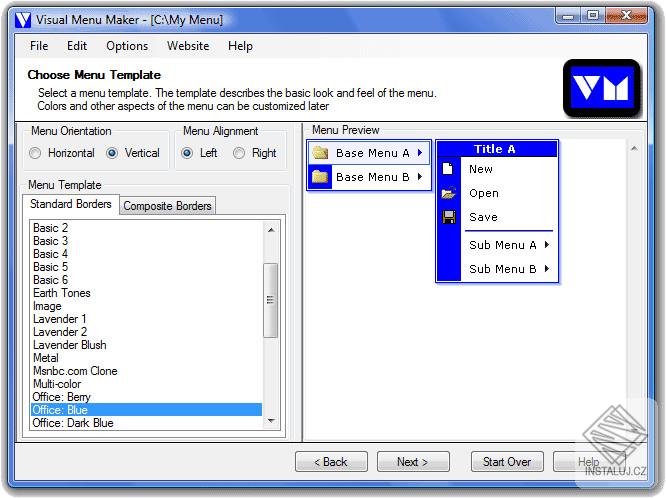Click the Next button

(413, 461)
